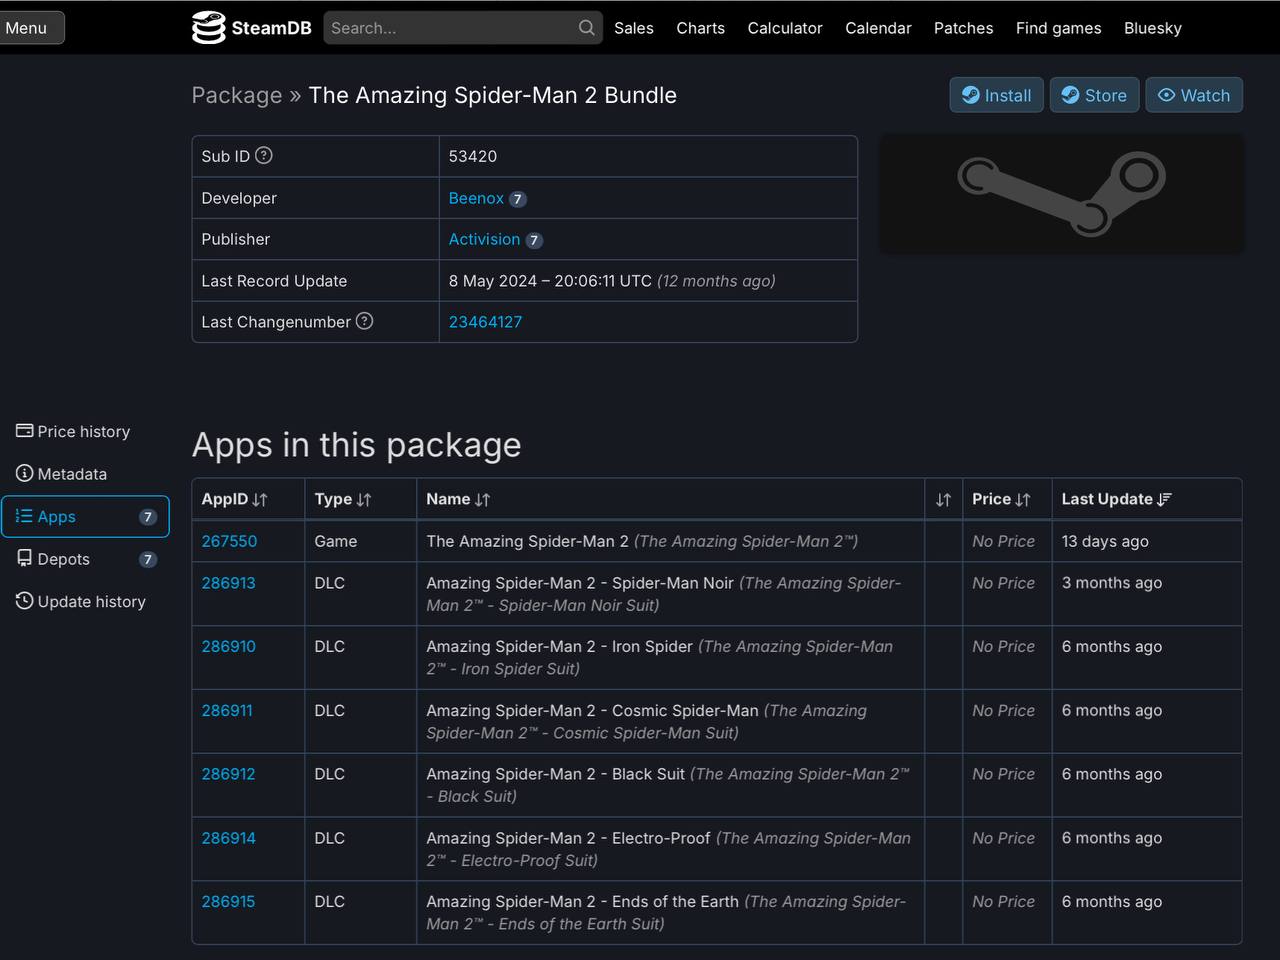The width and height of the screenshot is (1280, 960).
Task: Click the Black Suit DLC name
Action: tap(555, 774)
